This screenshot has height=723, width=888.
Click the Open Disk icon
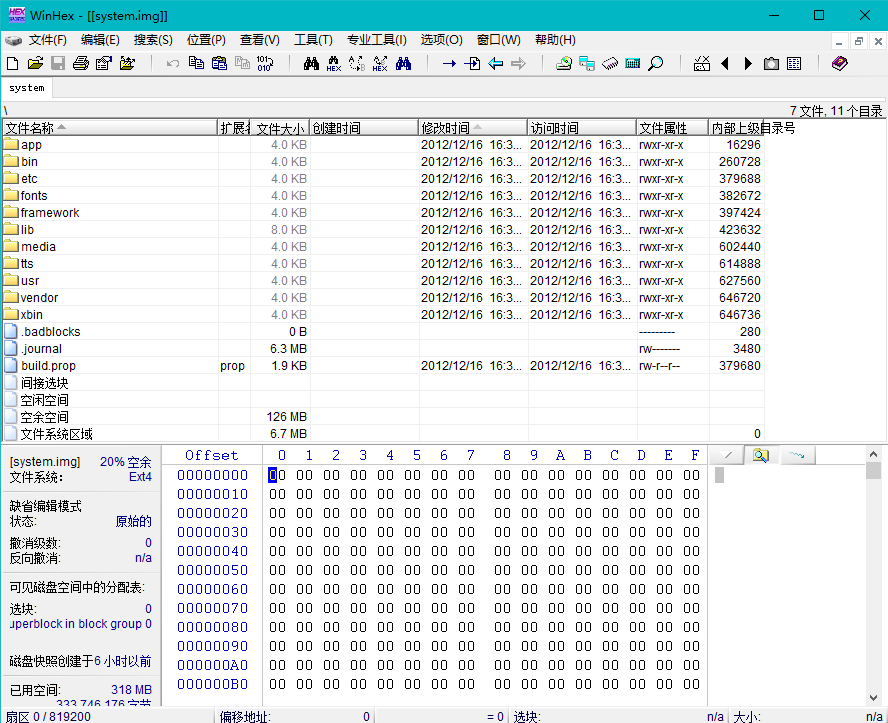[563, 63]
